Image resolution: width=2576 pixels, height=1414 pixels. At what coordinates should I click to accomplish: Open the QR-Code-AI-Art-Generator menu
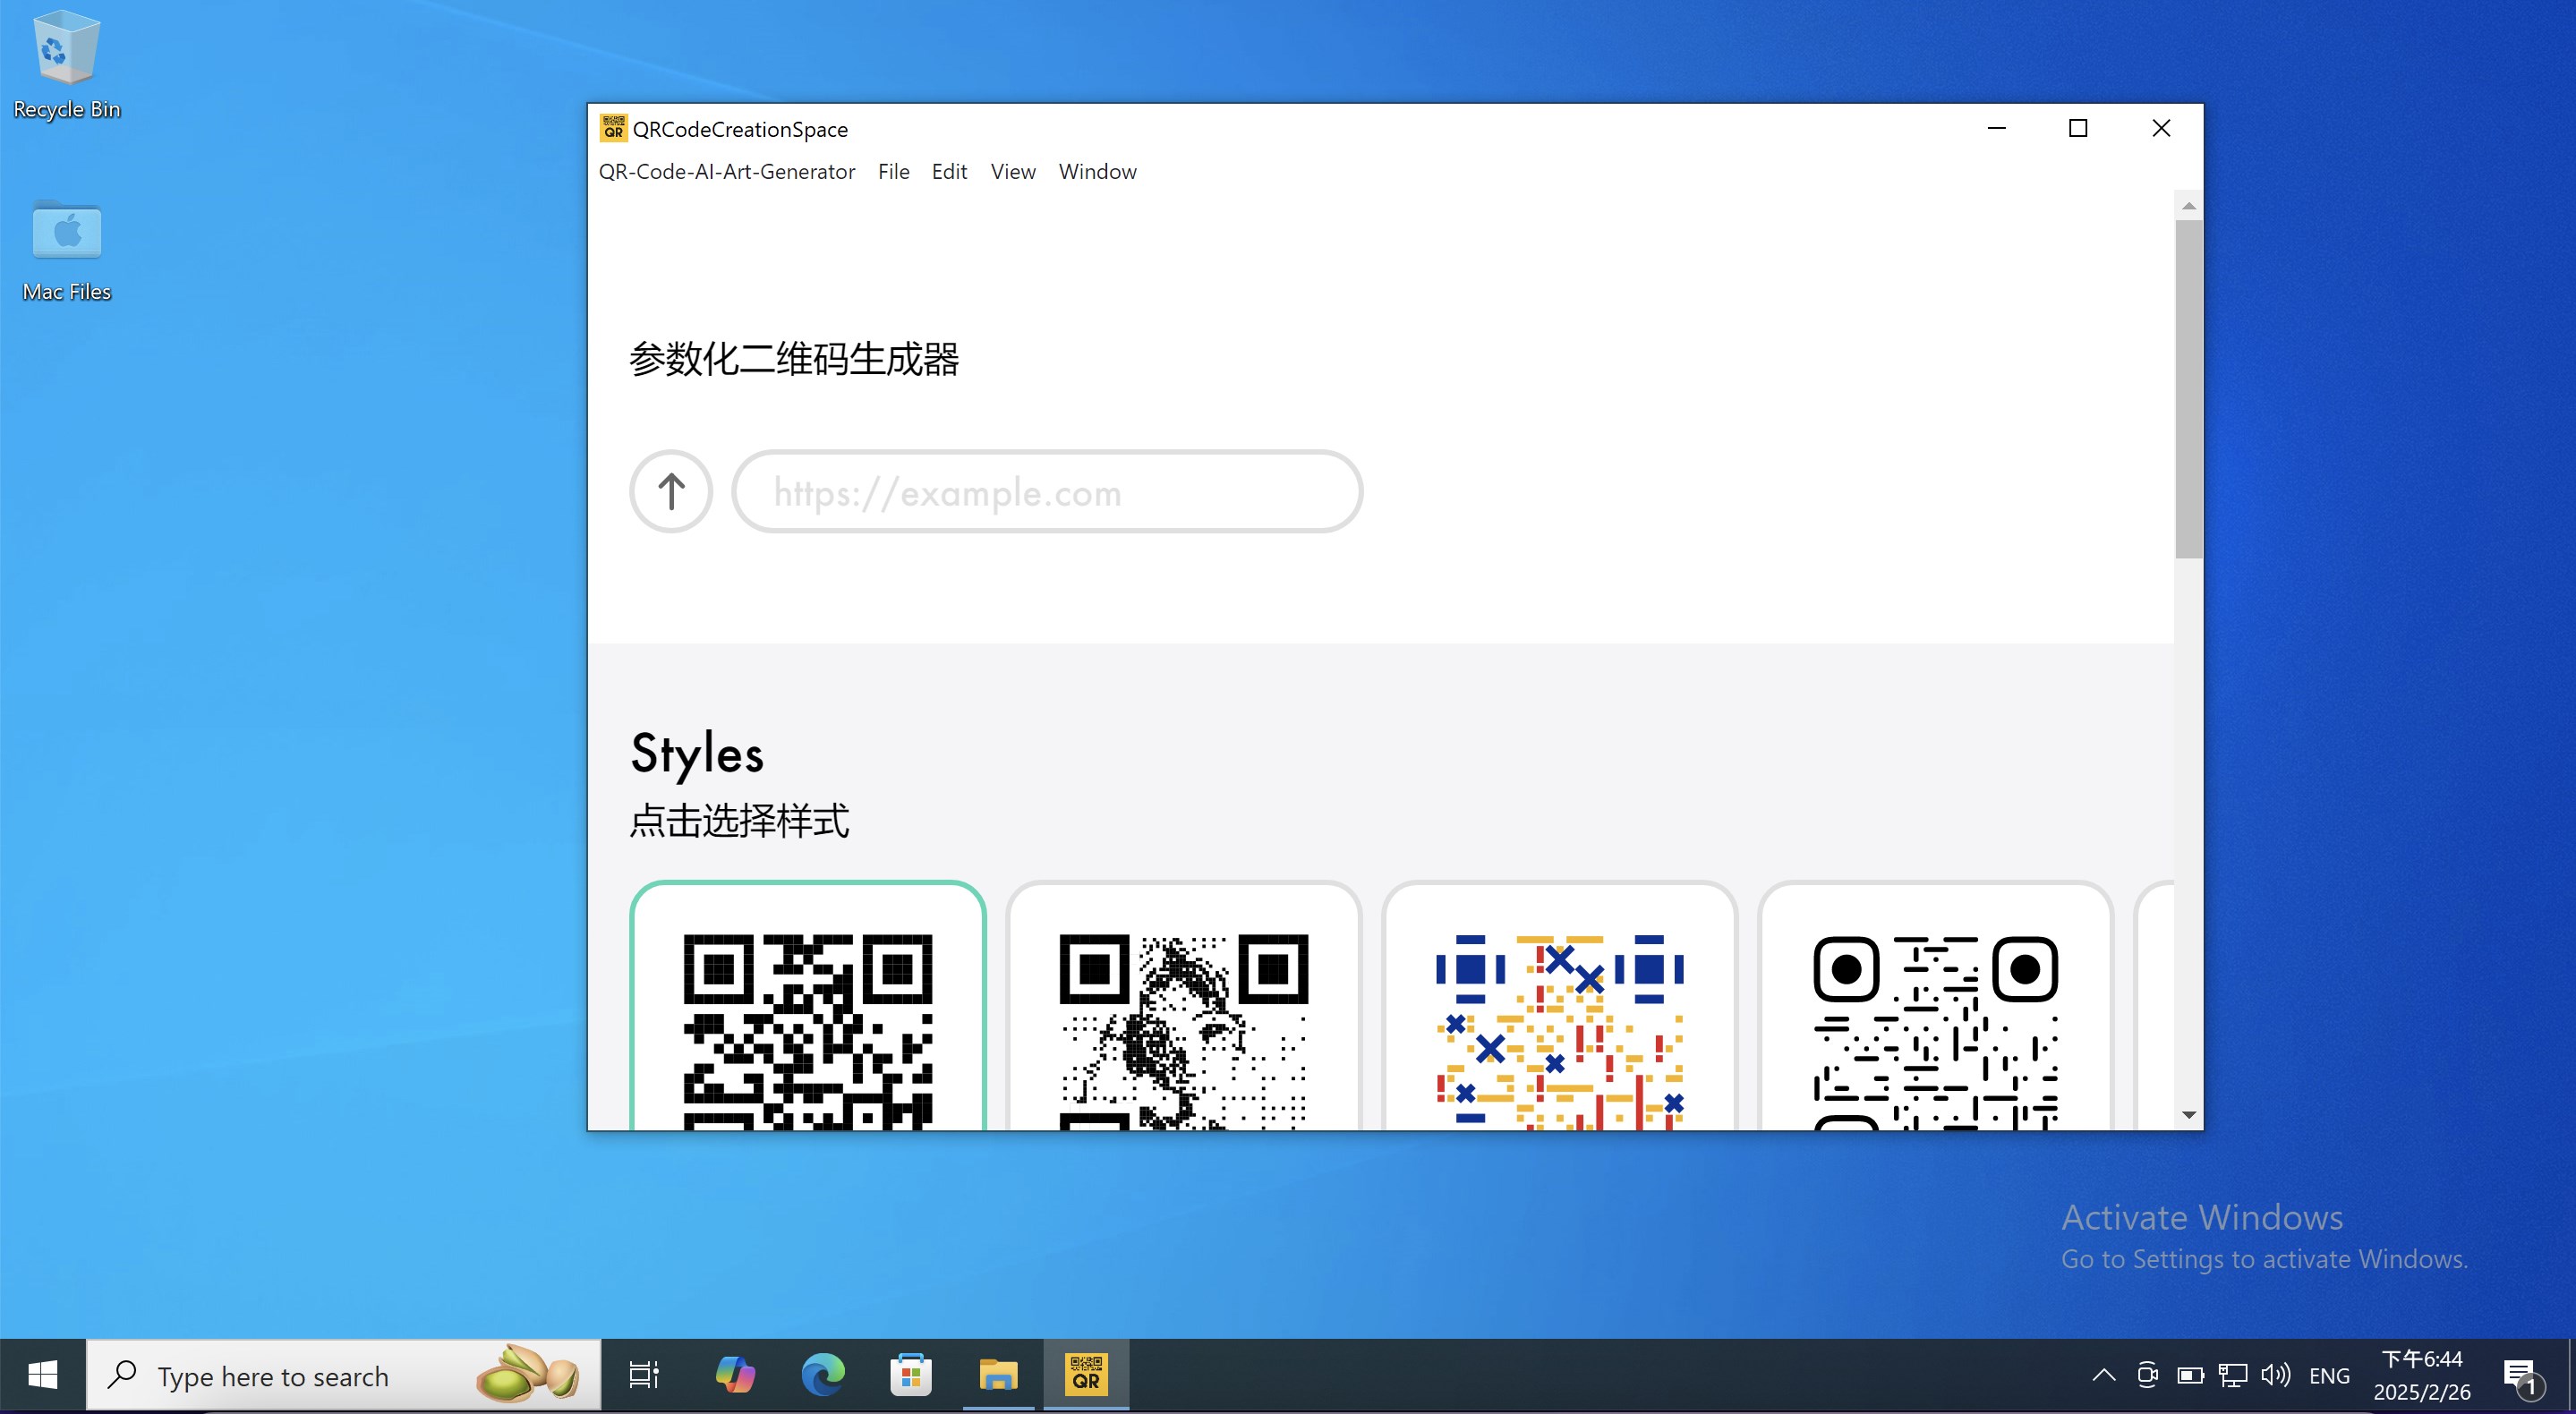[726, 172]
